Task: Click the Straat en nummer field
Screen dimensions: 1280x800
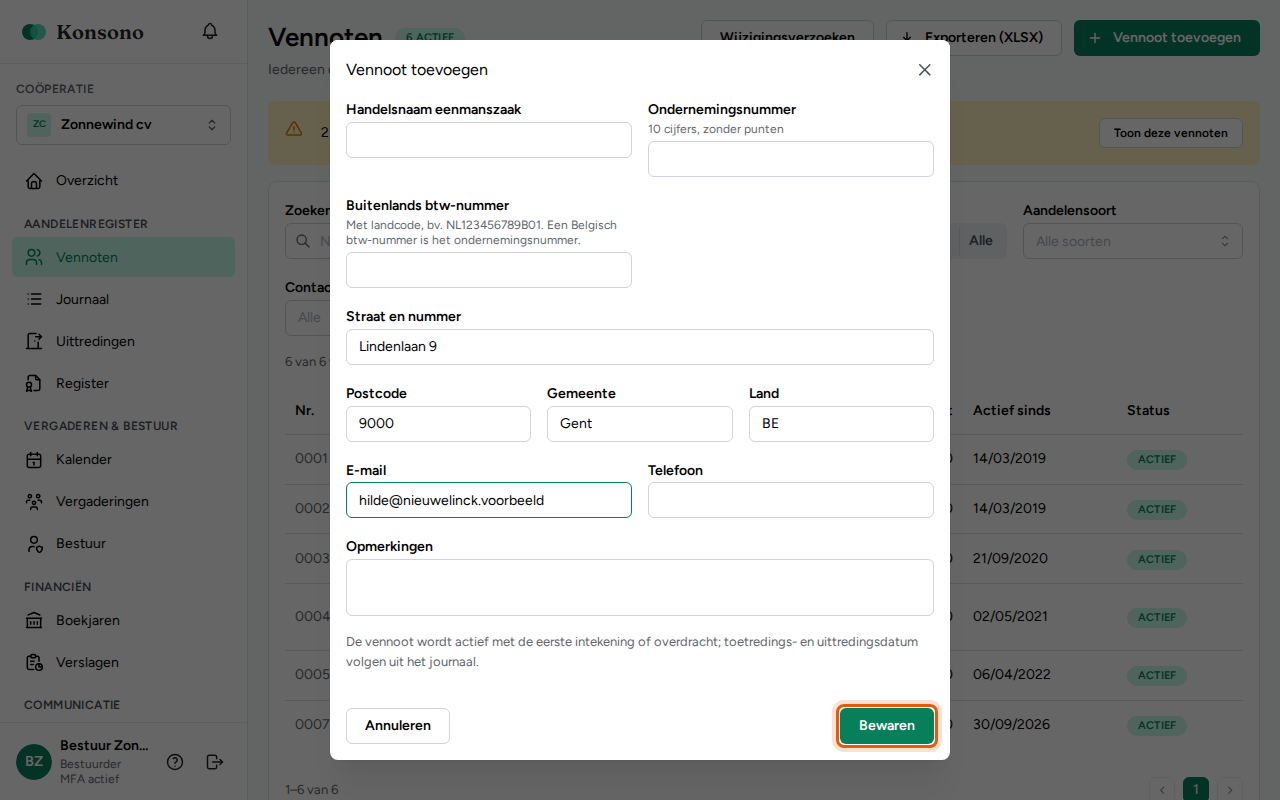Action: click(x=640, y=347)
